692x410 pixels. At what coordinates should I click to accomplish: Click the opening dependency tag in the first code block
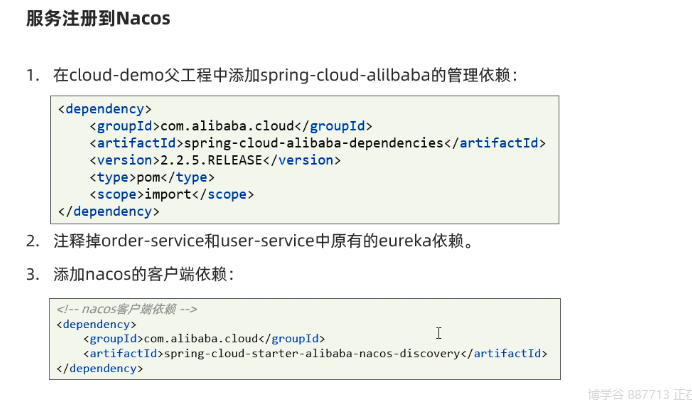click(x=105, y=109)
